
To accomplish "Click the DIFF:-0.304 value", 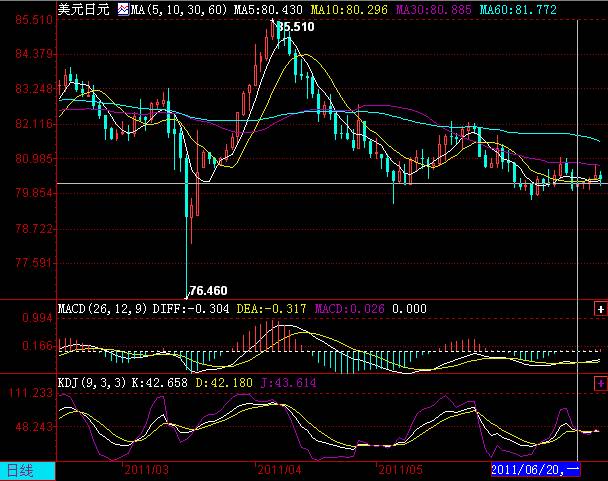I will click(190, 309).
